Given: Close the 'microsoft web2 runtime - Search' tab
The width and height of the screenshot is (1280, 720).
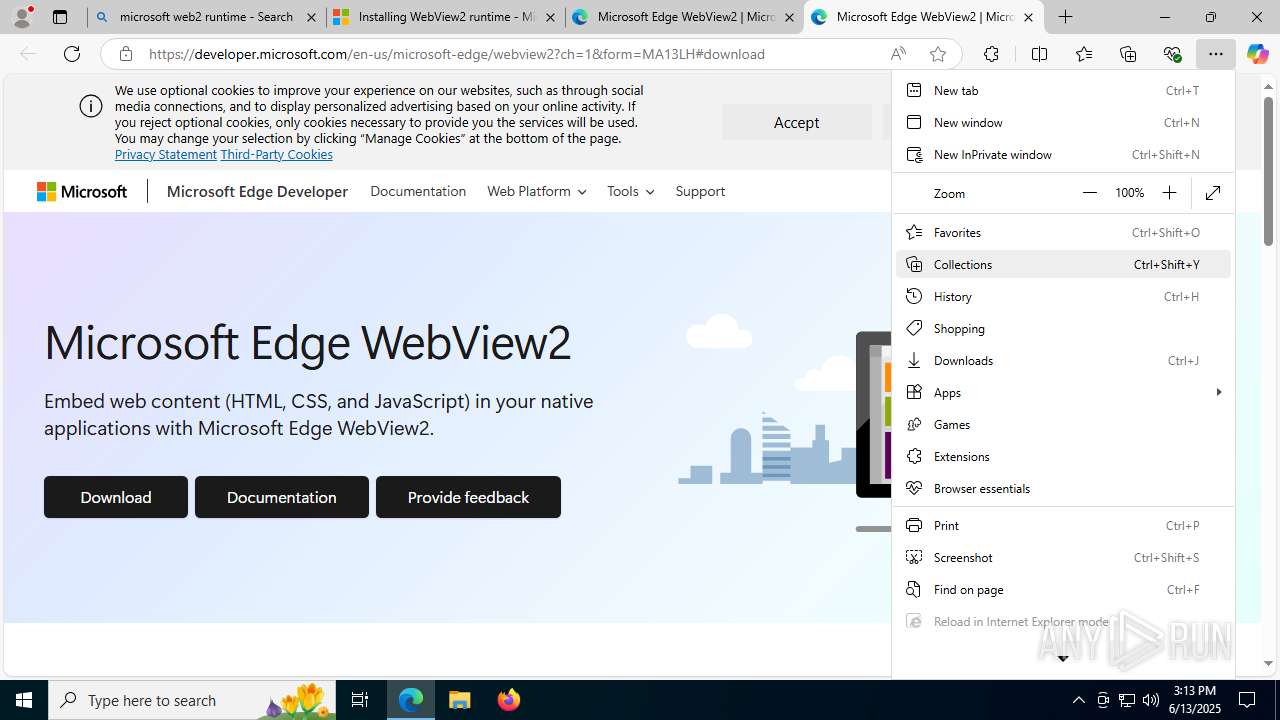Looking at the screenshot, I should click(x=311, y=17).
